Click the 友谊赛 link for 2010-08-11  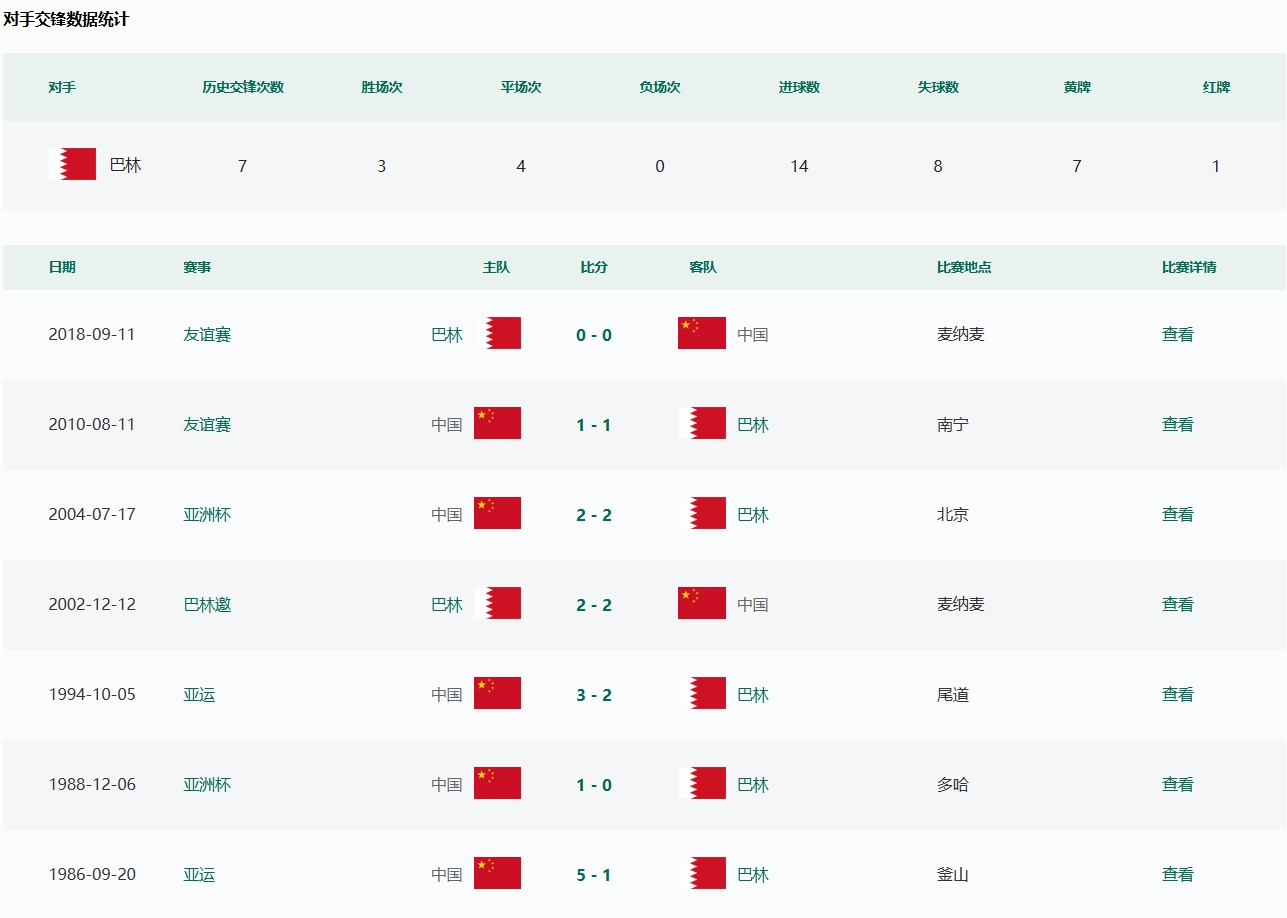tap(207, 425)
